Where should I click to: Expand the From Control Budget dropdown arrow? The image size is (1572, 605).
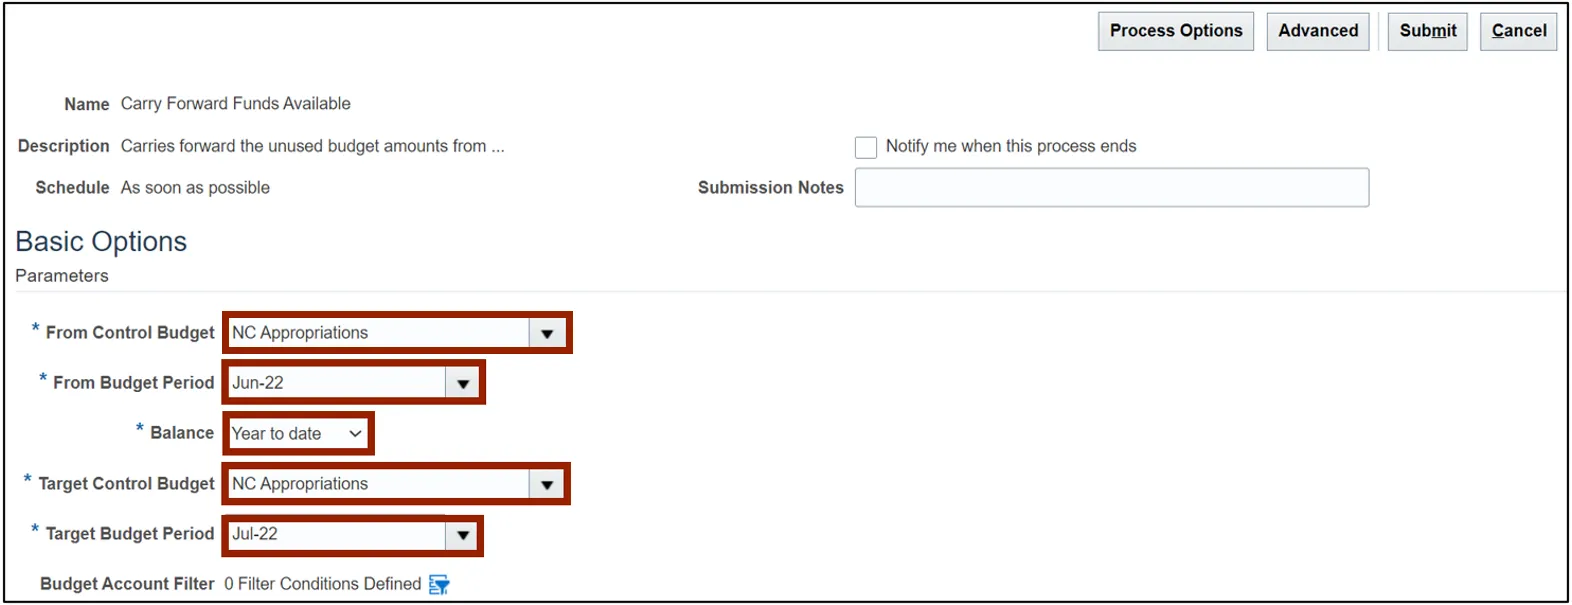pos(547,334)
